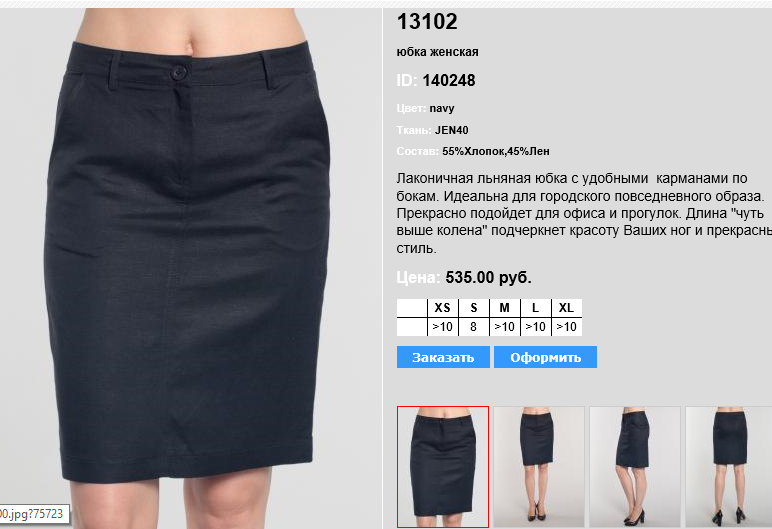Open the third thumbnail showing side view
Image resolution: width=772 pixels, height=529 pixels.
(x=635, y=467)
